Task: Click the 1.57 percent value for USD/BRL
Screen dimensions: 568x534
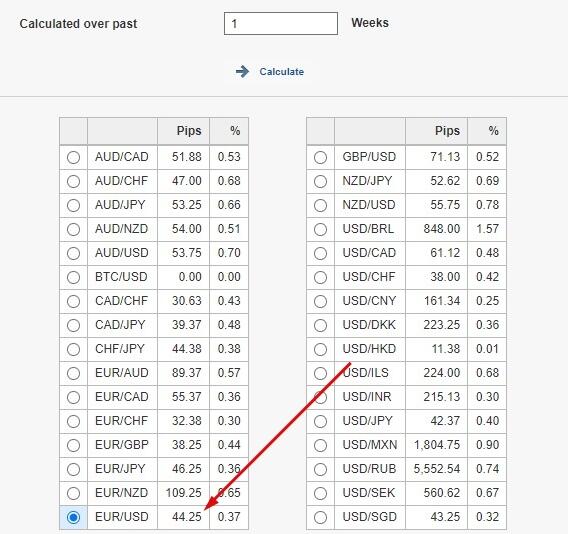Action: [x=487, y=229]
